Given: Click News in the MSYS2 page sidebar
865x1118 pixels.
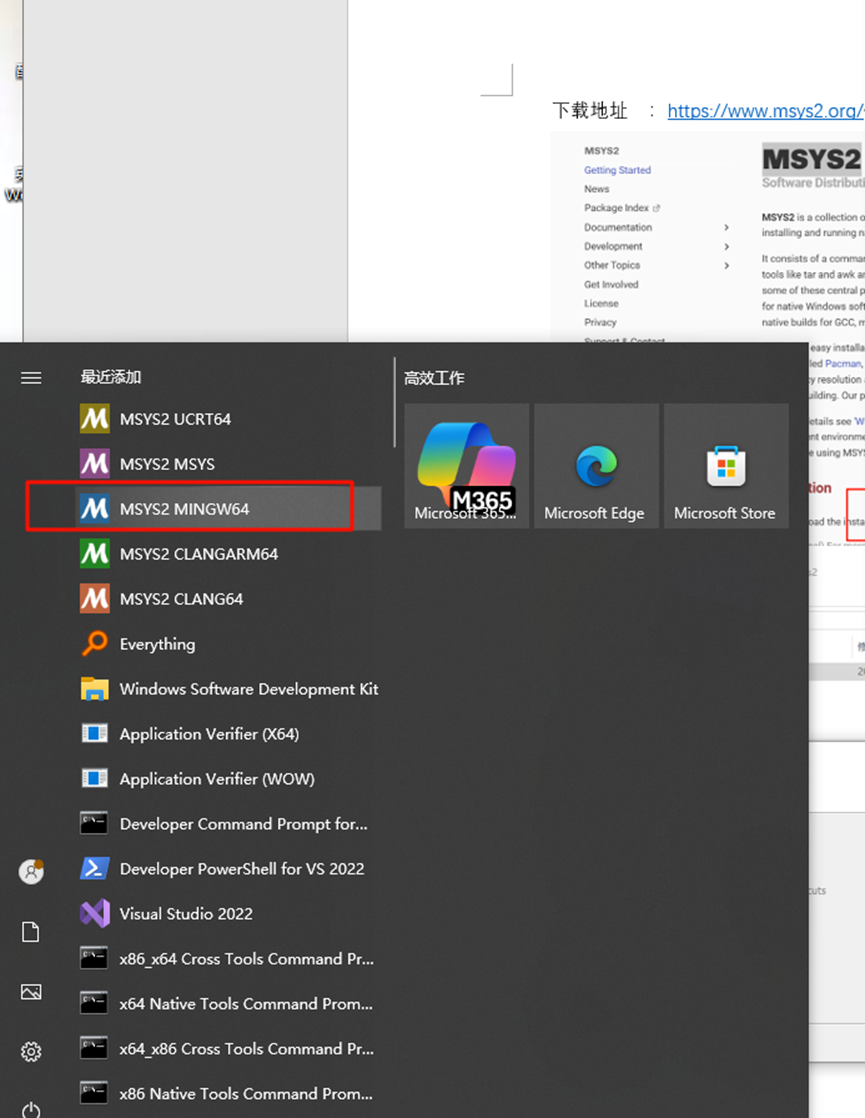Looking at the screenshot, I should [597, 189].
